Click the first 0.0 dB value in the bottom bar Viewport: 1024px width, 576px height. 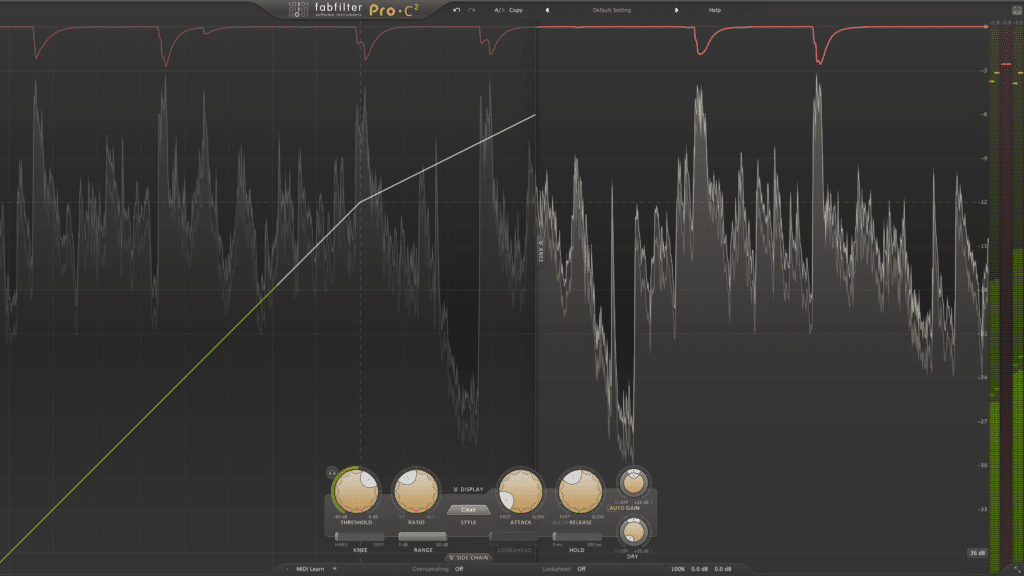(699, 569)
